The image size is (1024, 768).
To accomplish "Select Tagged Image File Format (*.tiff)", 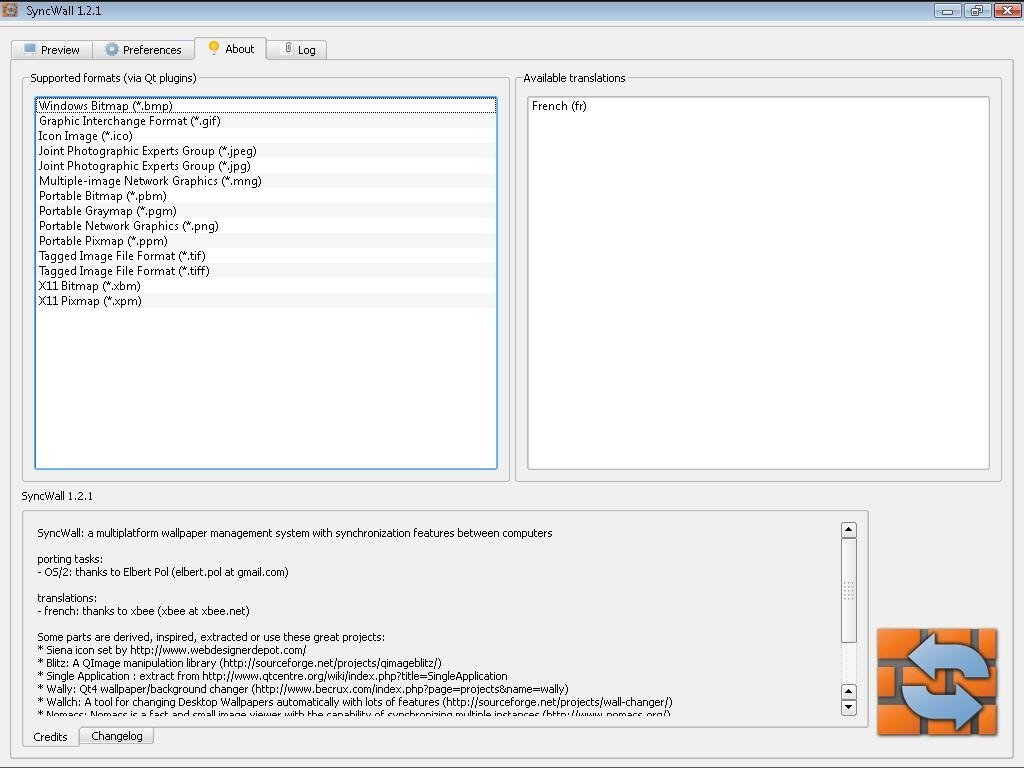I will (266, 271).
